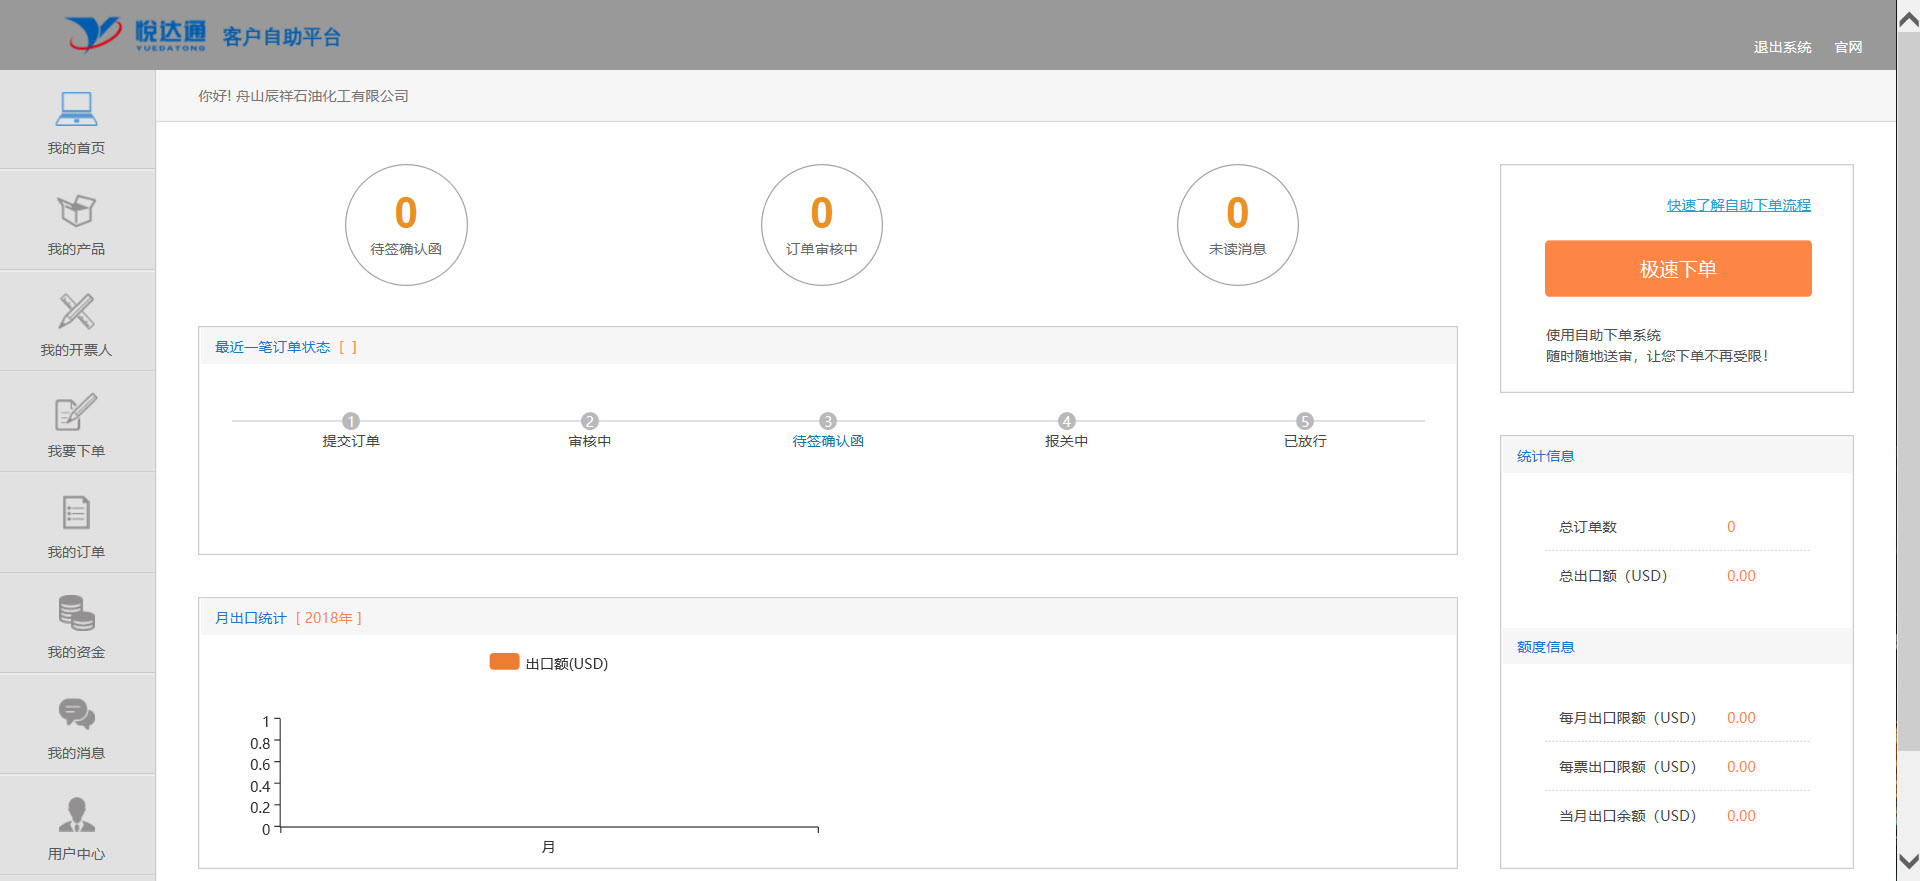Open the 我的订单 document icon
This screenshot has width=1920, height=881.
coord(76,513)
